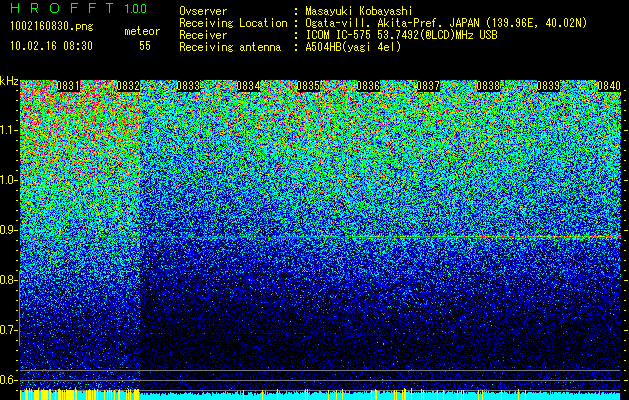Click the 0838 time marker
Screen dimensions: 629x400
coord(488,86)
